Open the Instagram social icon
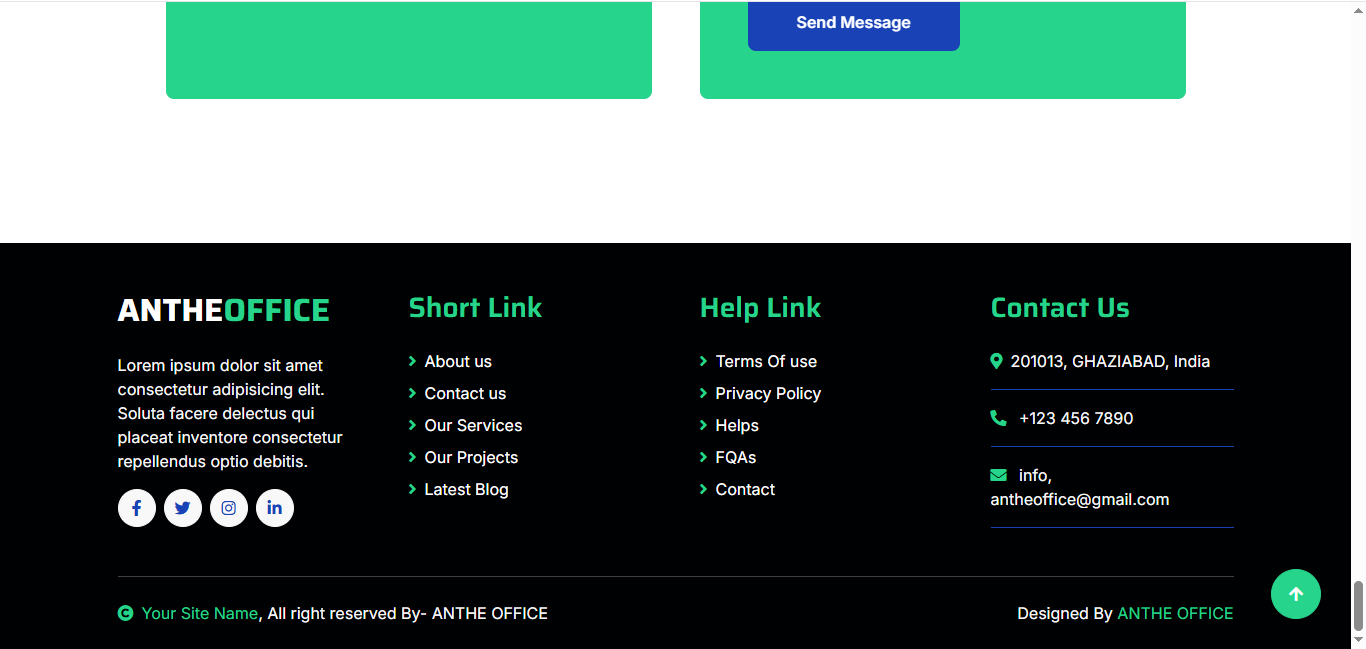The height and width of the screenshot is (649, 1366). pyautogui.click(x=228, y=508)
